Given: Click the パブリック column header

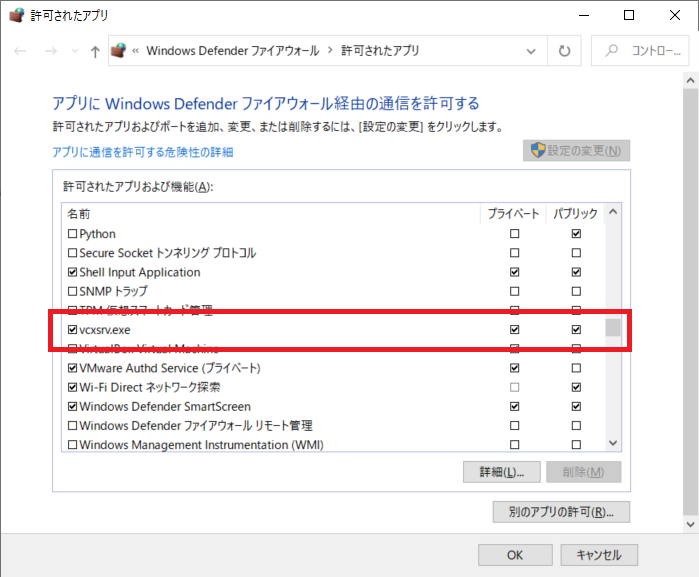Looking at the screenshot, I should (x=575, y=214).
